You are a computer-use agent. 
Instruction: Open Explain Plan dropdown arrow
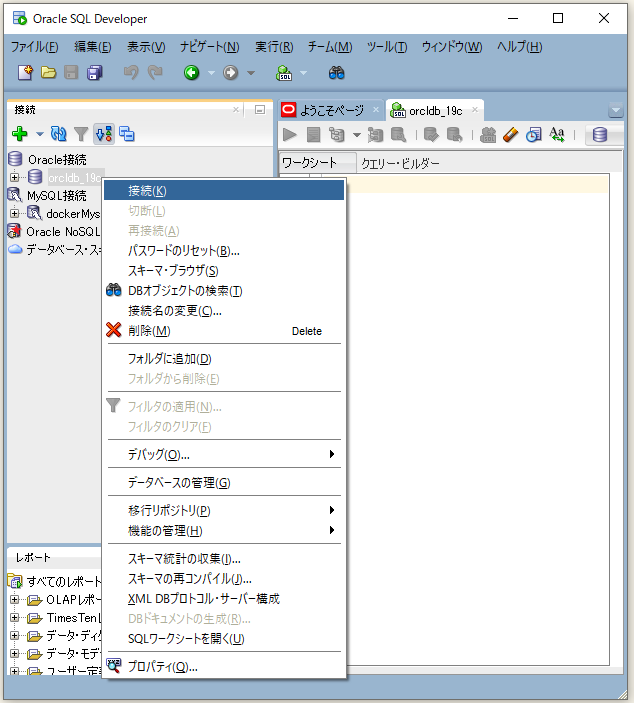356,135
